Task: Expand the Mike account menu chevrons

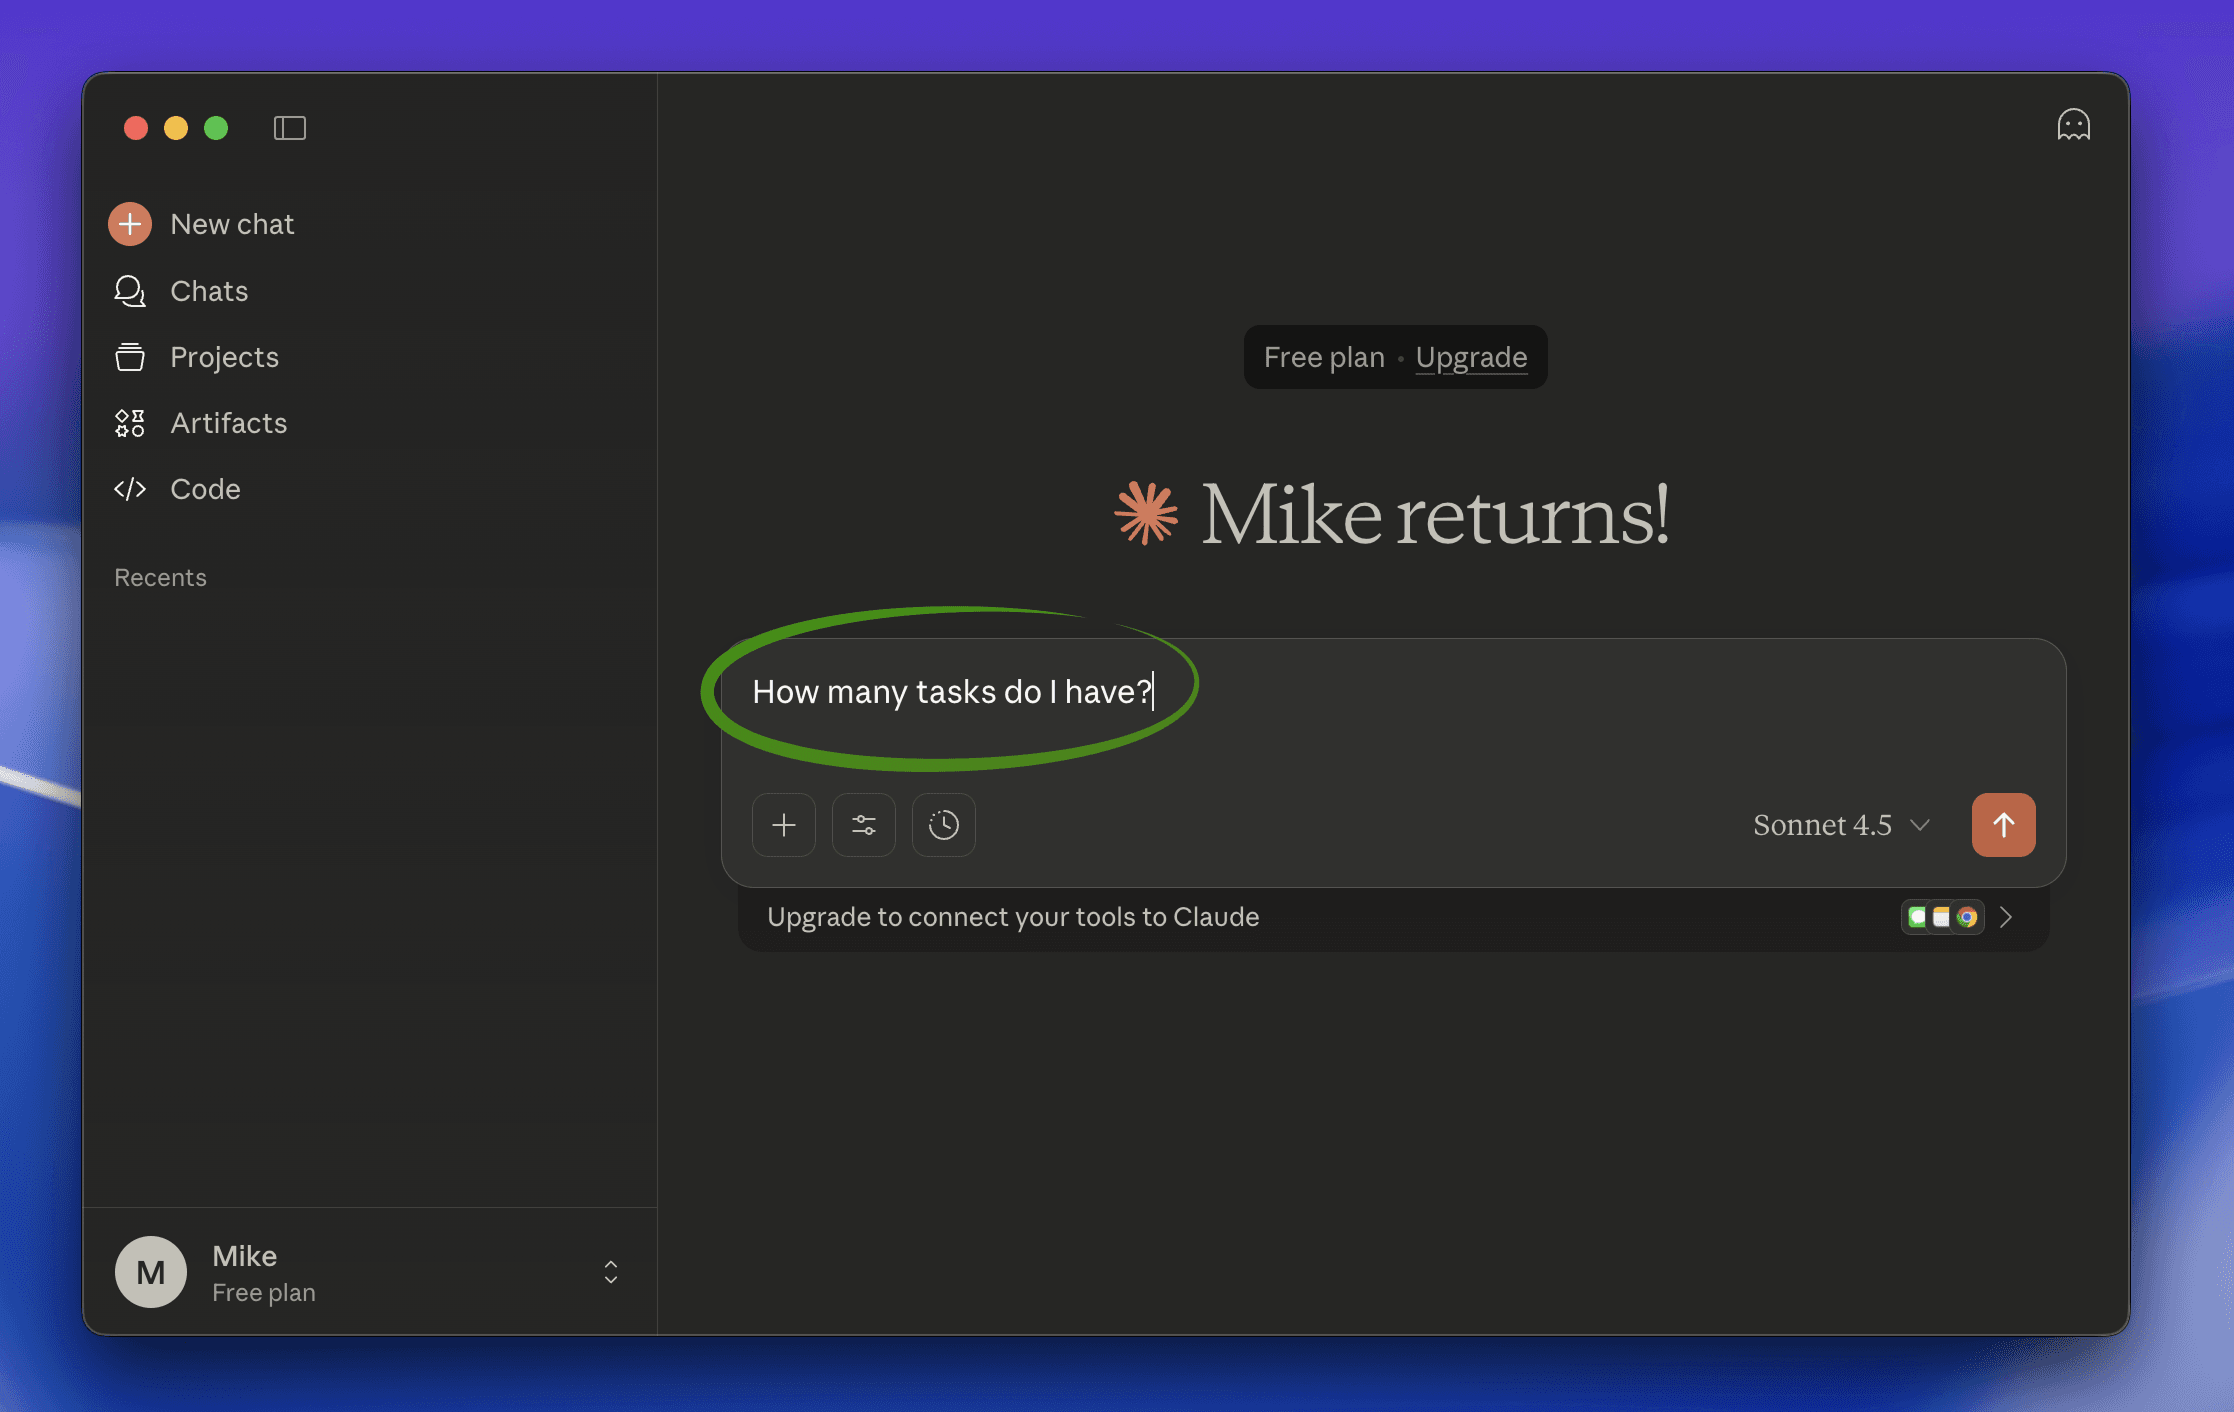Action: [611, 1272]
